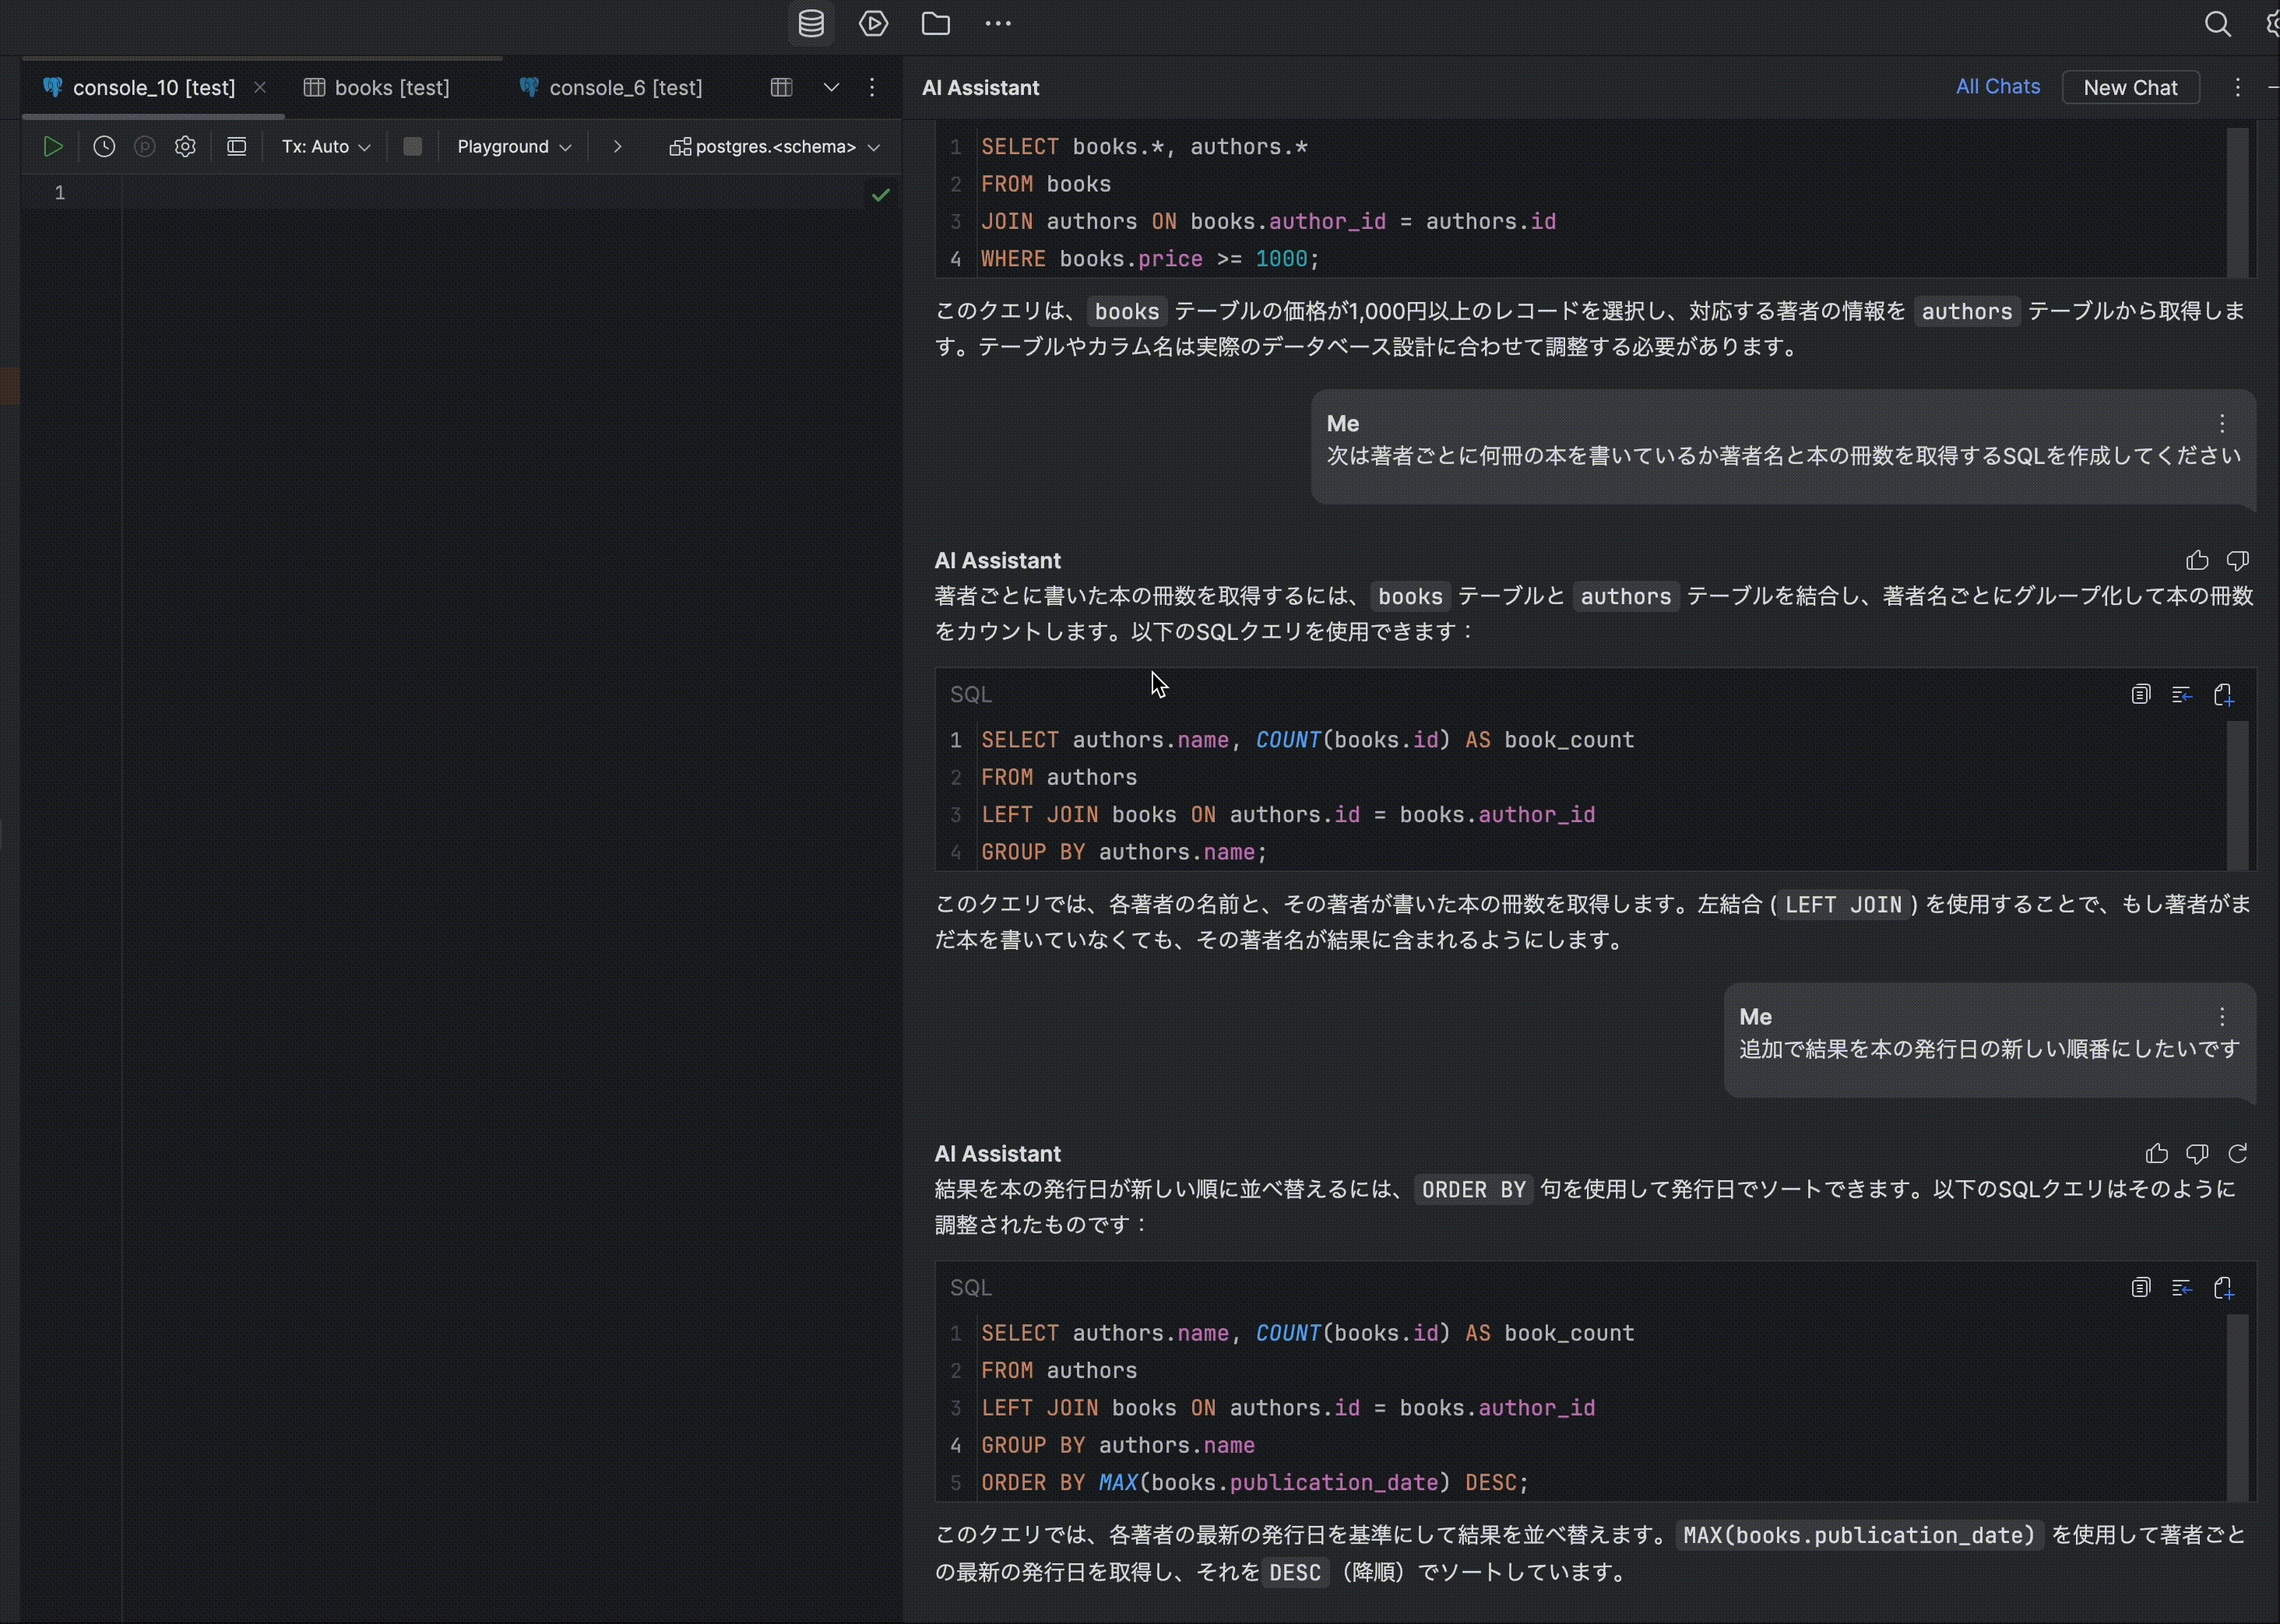Dislike the ORDER BY answer with thumbs down
2280x1624 pixels.
coord(2197,1154)
